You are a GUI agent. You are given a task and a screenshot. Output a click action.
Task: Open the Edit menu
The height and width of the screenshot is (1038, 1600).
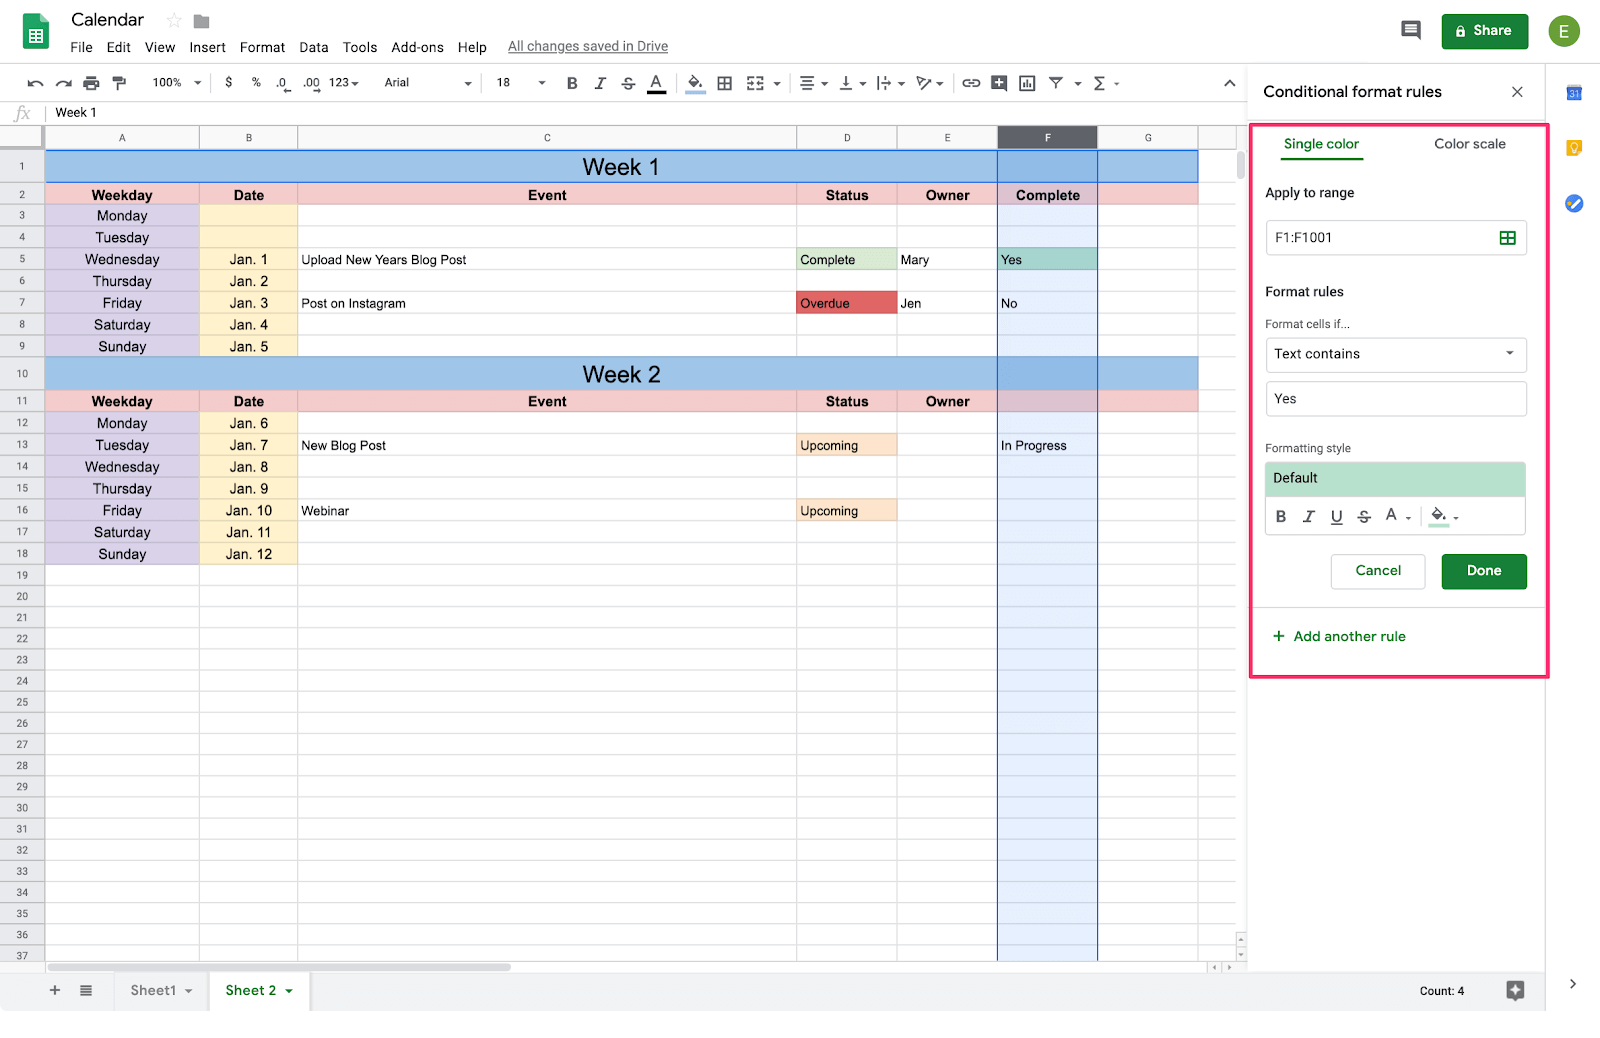pos(119,47)
